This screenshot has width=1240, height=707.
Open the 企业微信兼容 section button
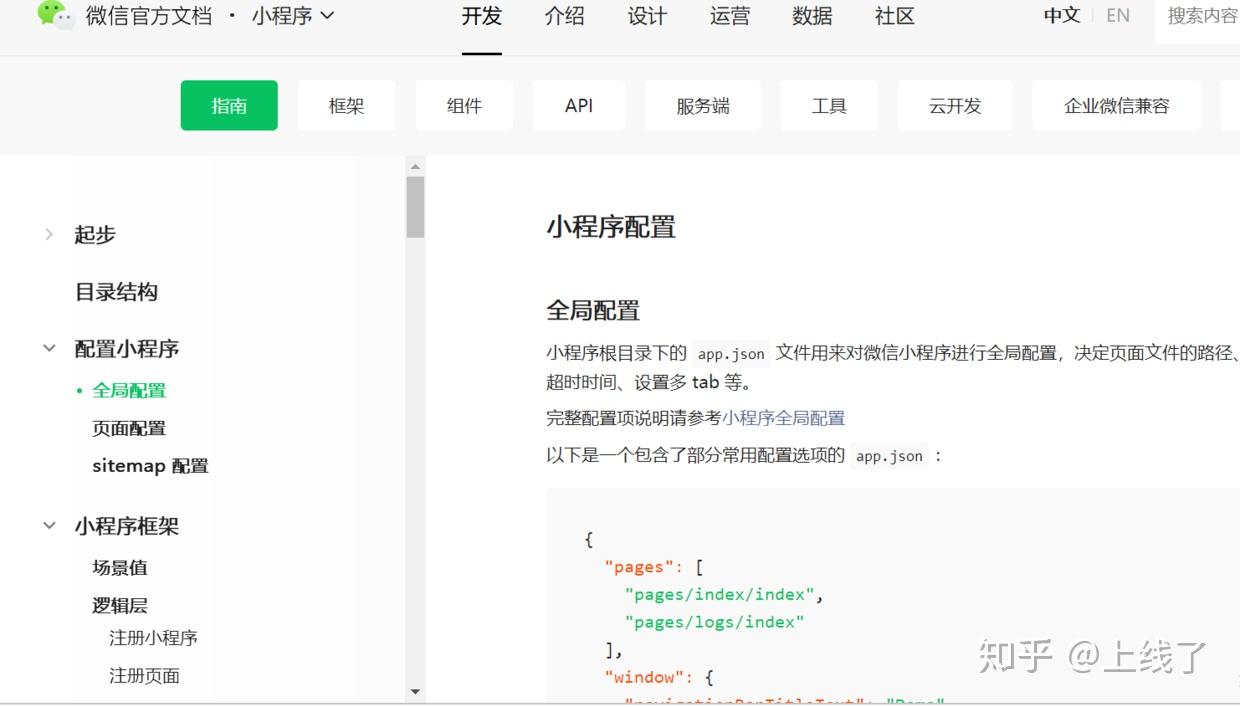click(x=1117, y=106)
